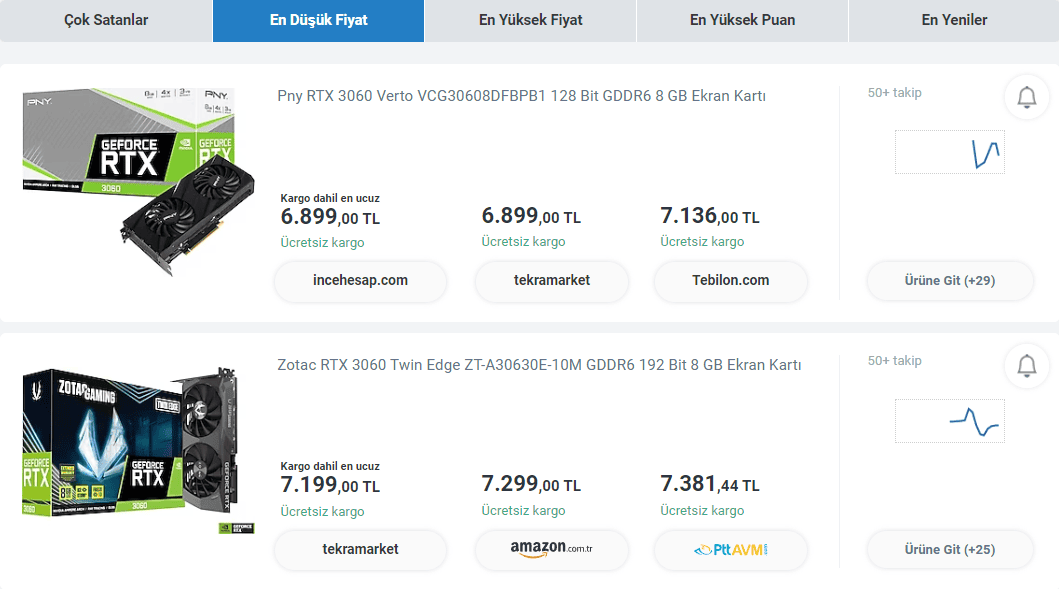Open the Zotac RTX 3060 price history chart
Viewport: 1059px width, 589px height.
(949, 421)
